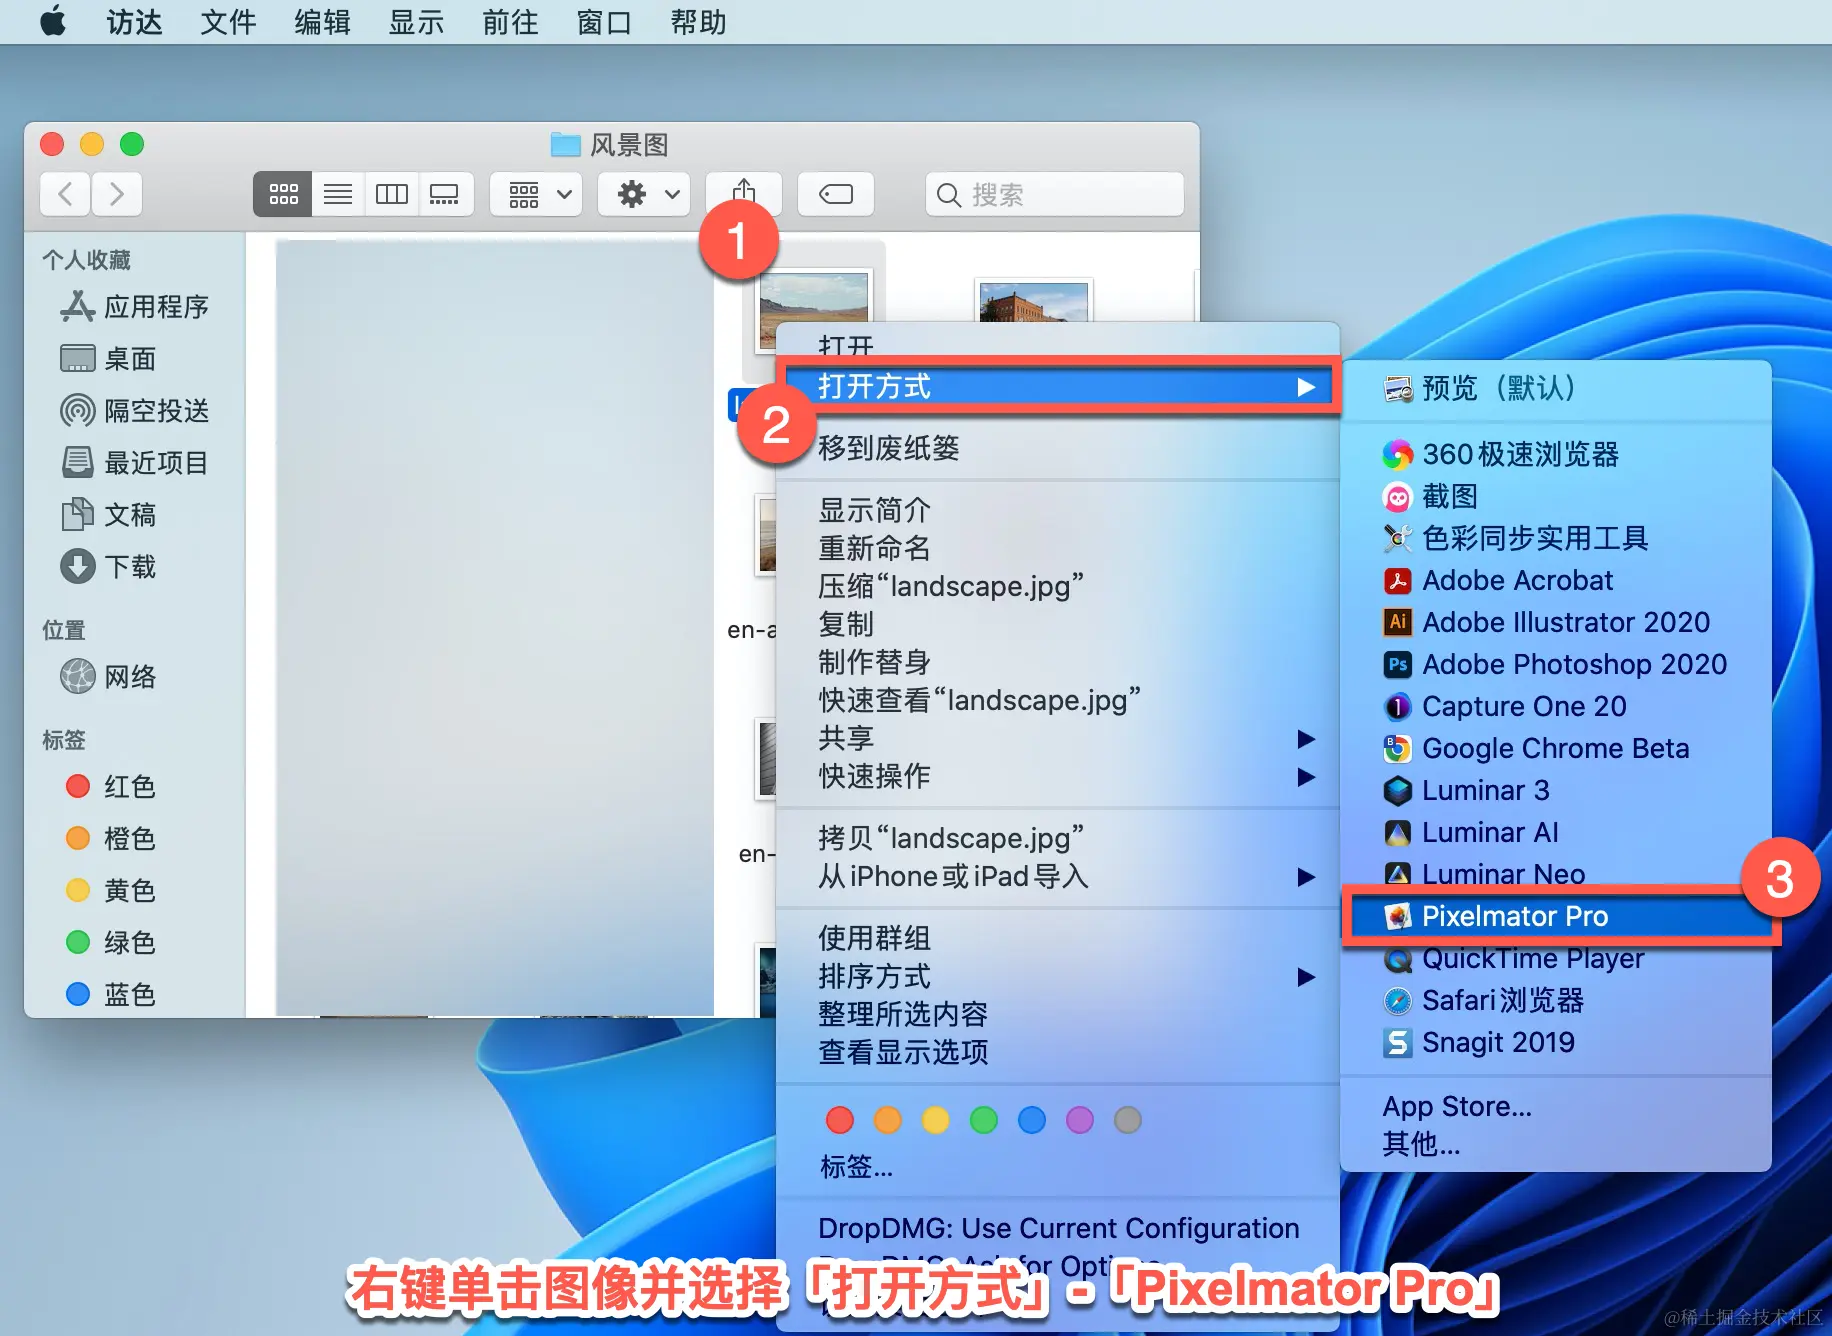Apply red tag in context menu
1832x1336 pixels.
click(x=840, y=1120)
